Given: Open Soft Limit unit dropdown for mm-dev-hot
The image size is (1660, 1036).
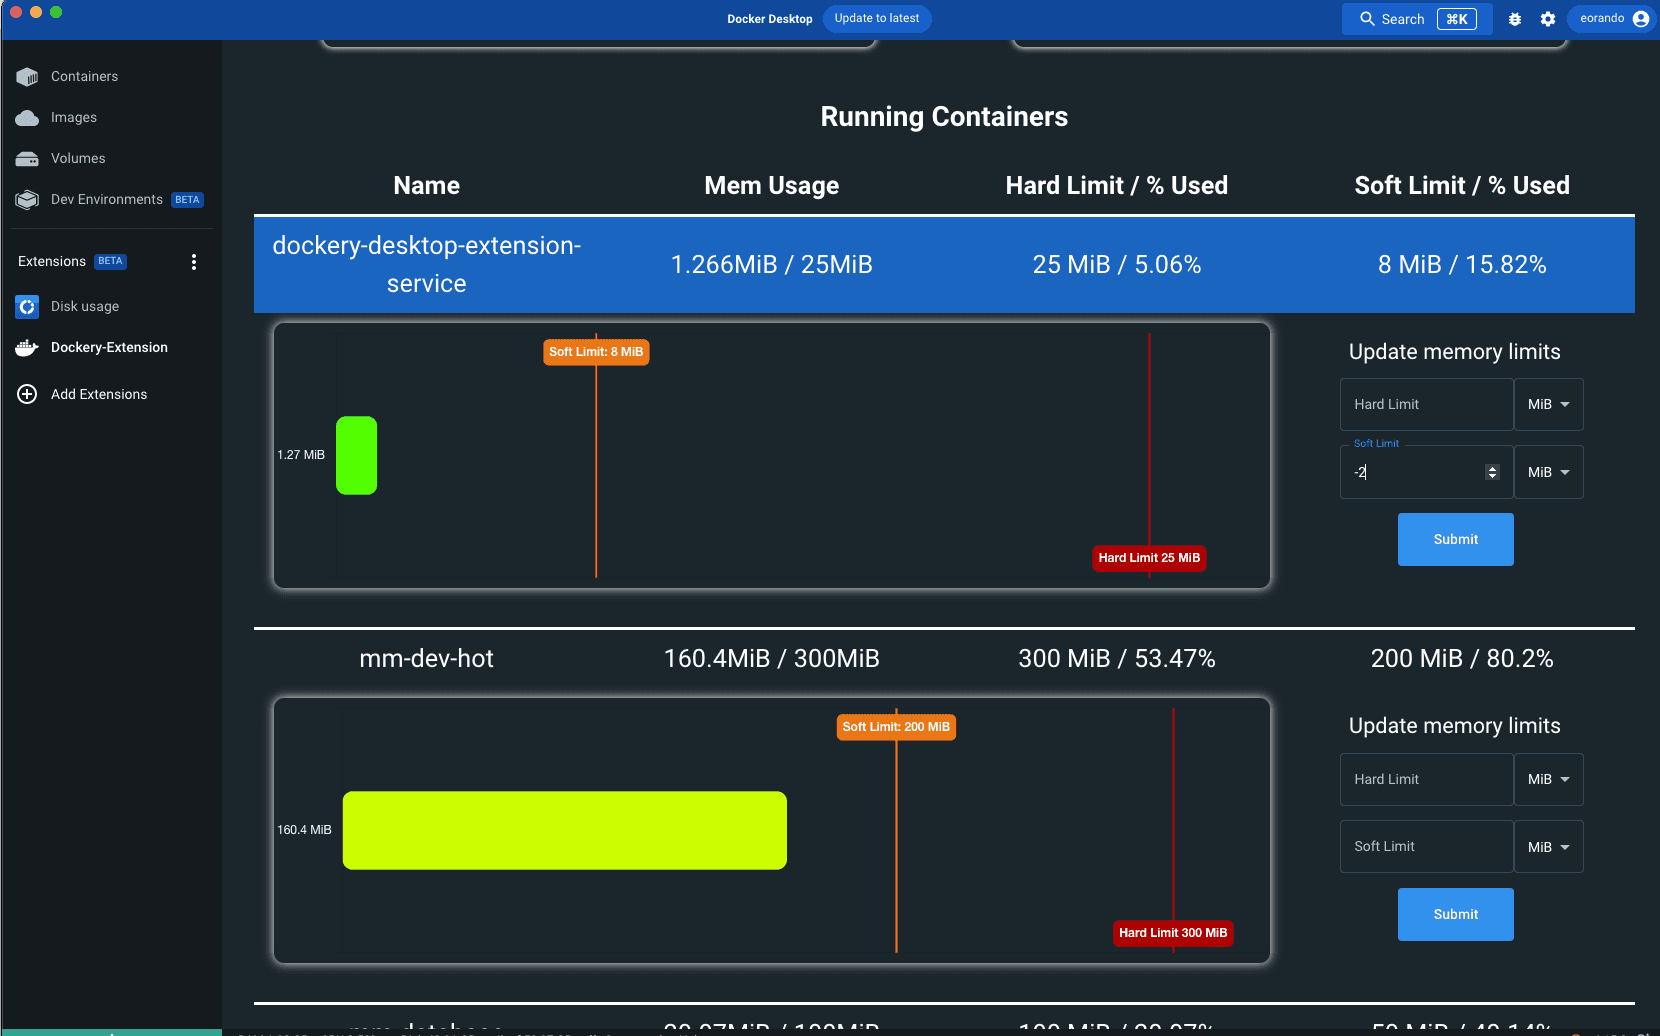Looking at the screenshot, I should click(1548, 847).
